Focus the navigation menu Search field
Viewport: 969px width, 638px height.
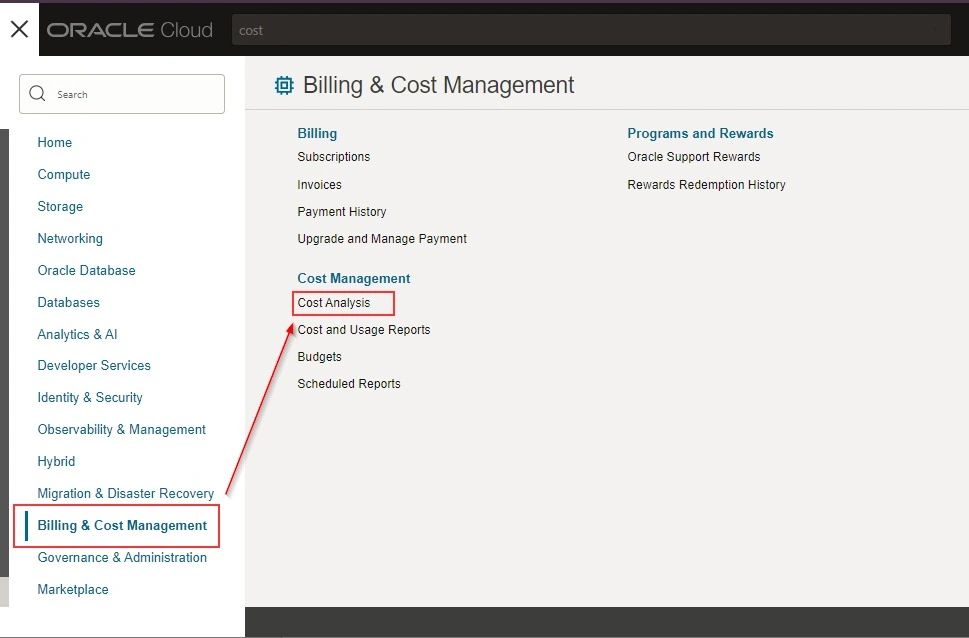coord(122,94)
